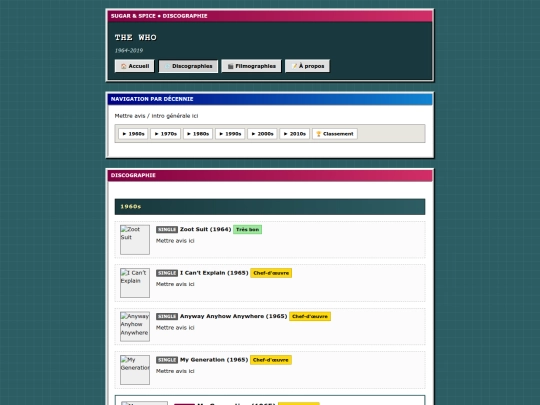This screenshot has width=540, height=405.
Task: Click the disc icon on Discographies
Action: [167, 66]
